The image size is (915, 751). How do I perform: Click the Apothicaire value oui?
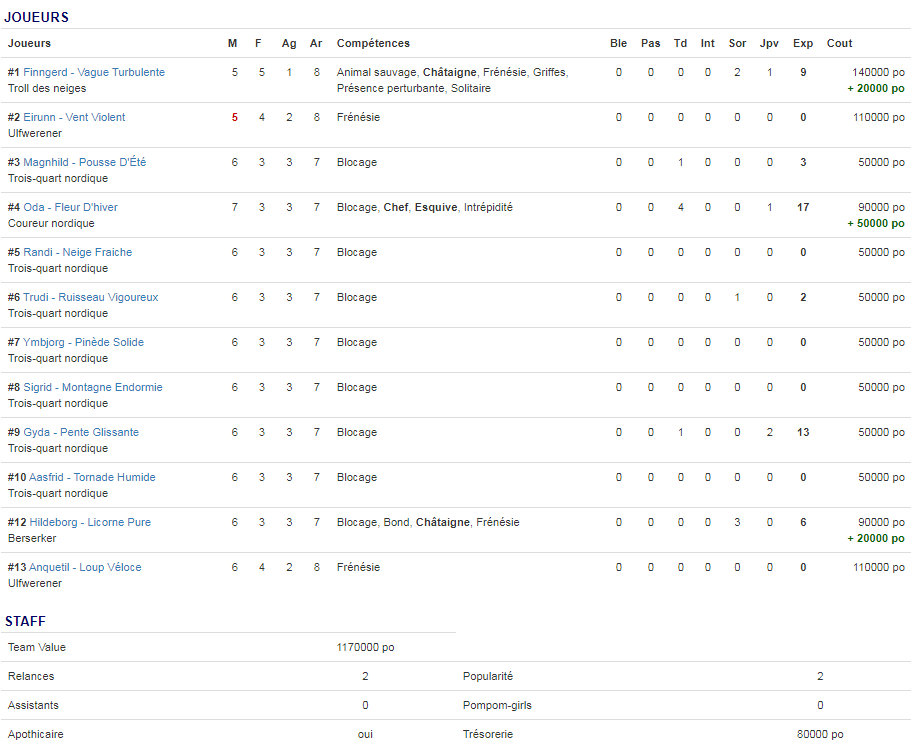(x=365, y=734)
